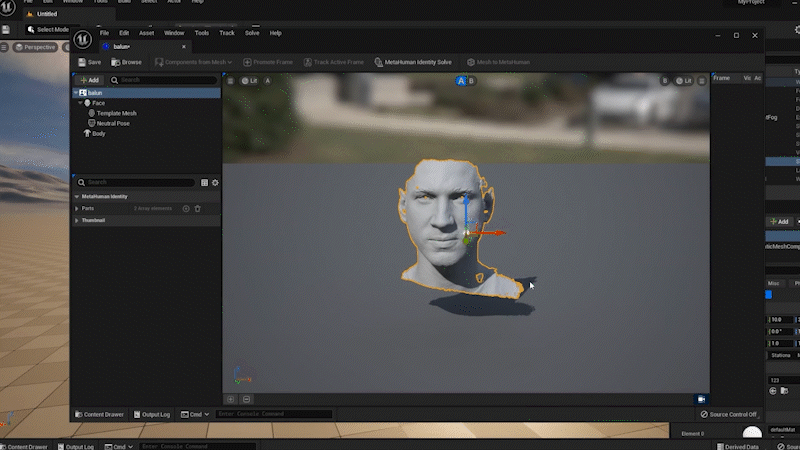Toggle the camera icon in viewport corner

coord(701,399)
